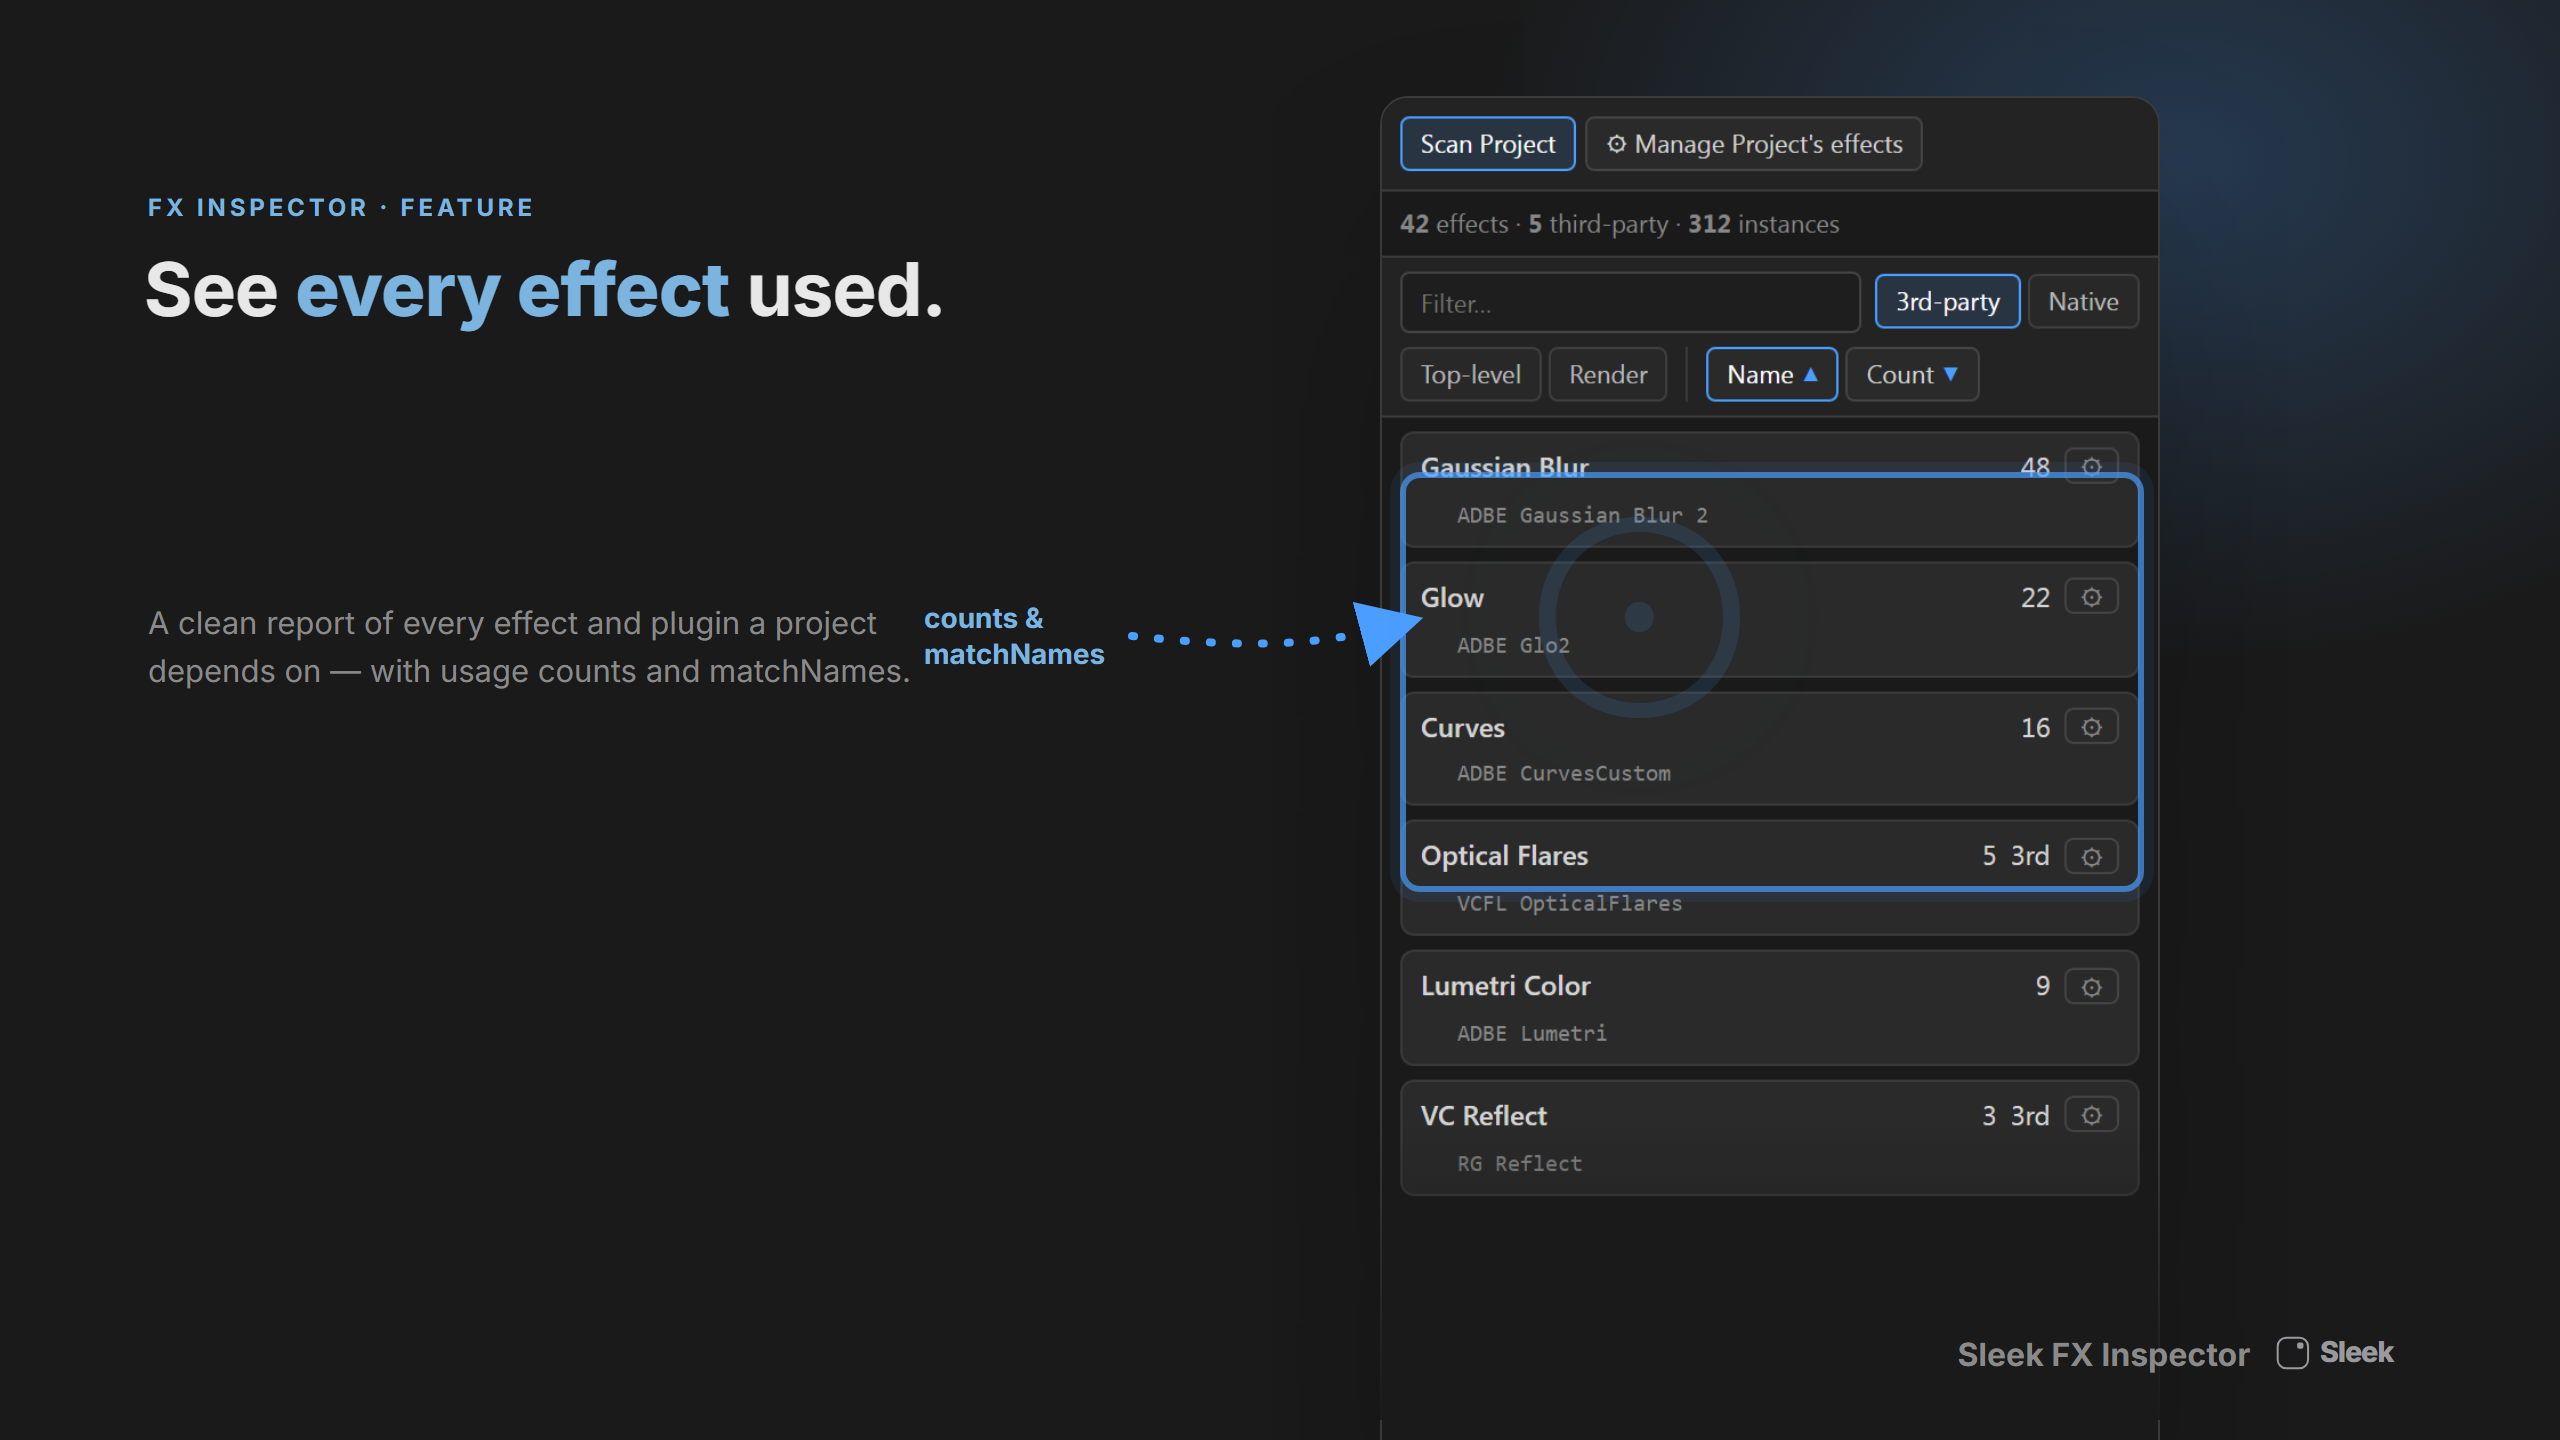
Task: Click the 3rd tag on Optical Flares
Action: (x=2029, y=856)
